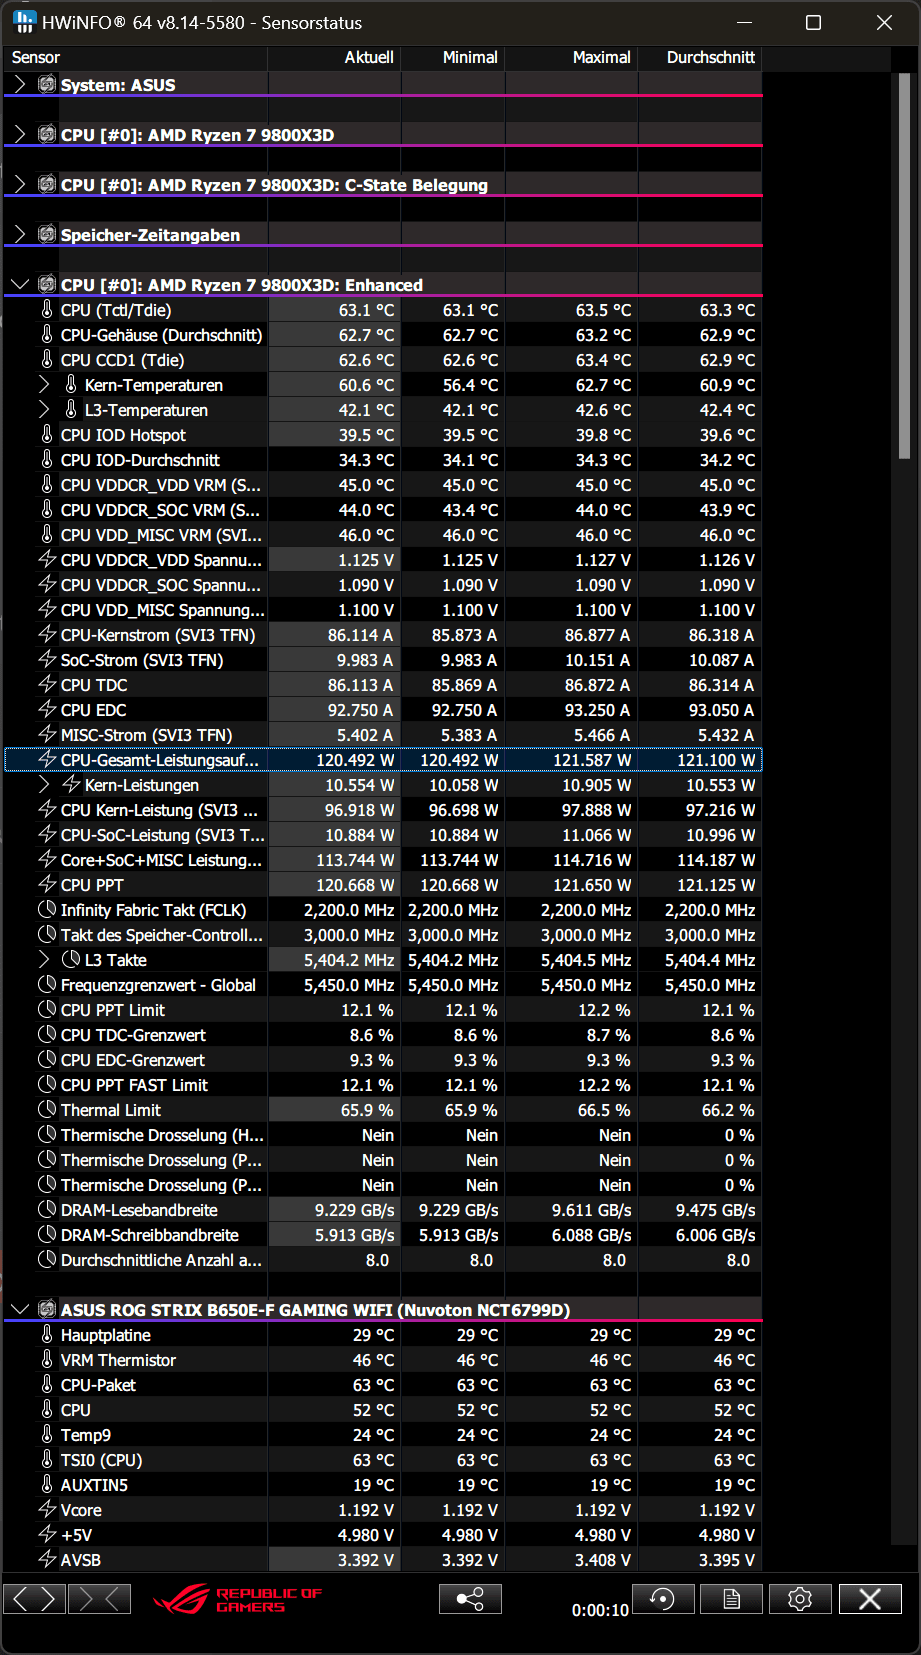Click clock icon beside Infinity Fabric Takt
Screen dimensions: 921x1655
point(47,910)
